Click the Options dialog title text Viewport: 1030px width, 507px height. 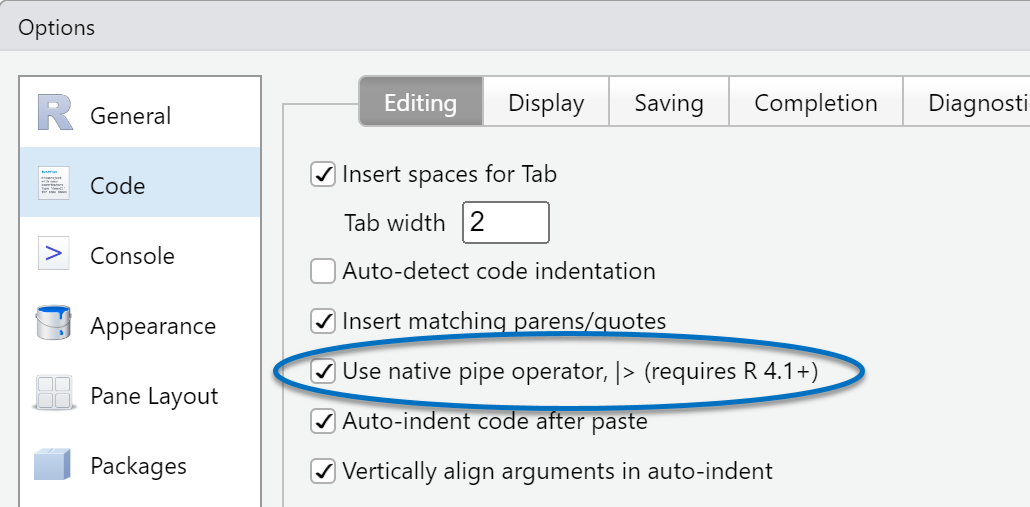pyautogui.click(x=56, y=28)
